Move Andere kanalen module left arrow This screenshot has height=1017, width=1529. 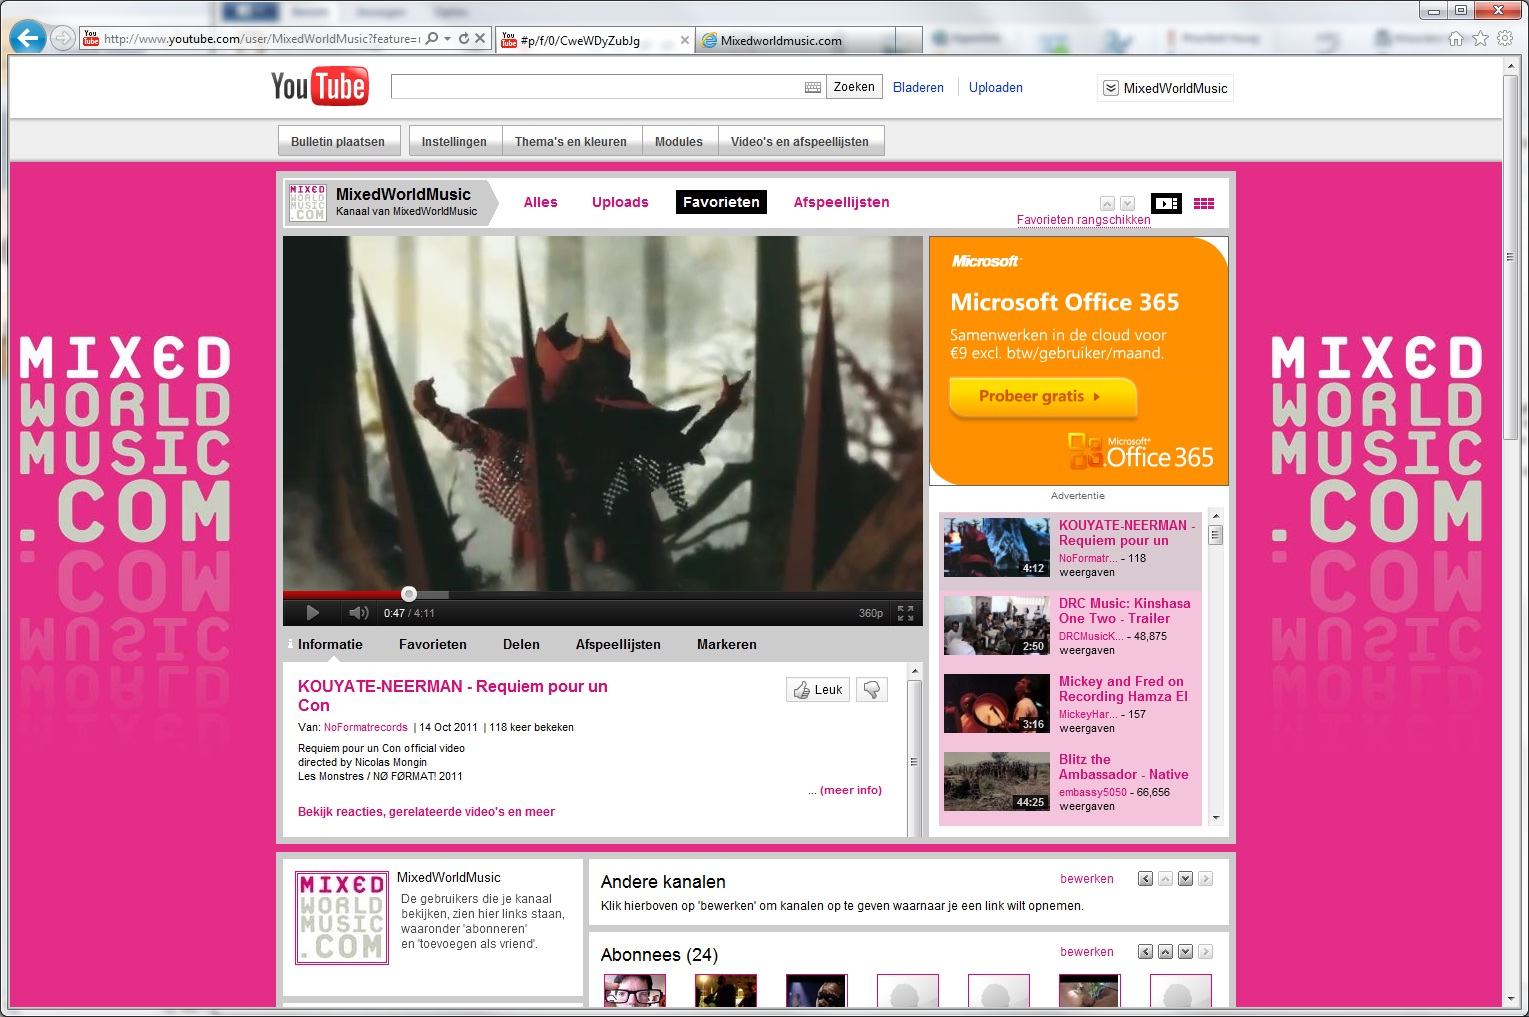[x=1145, y=879]
